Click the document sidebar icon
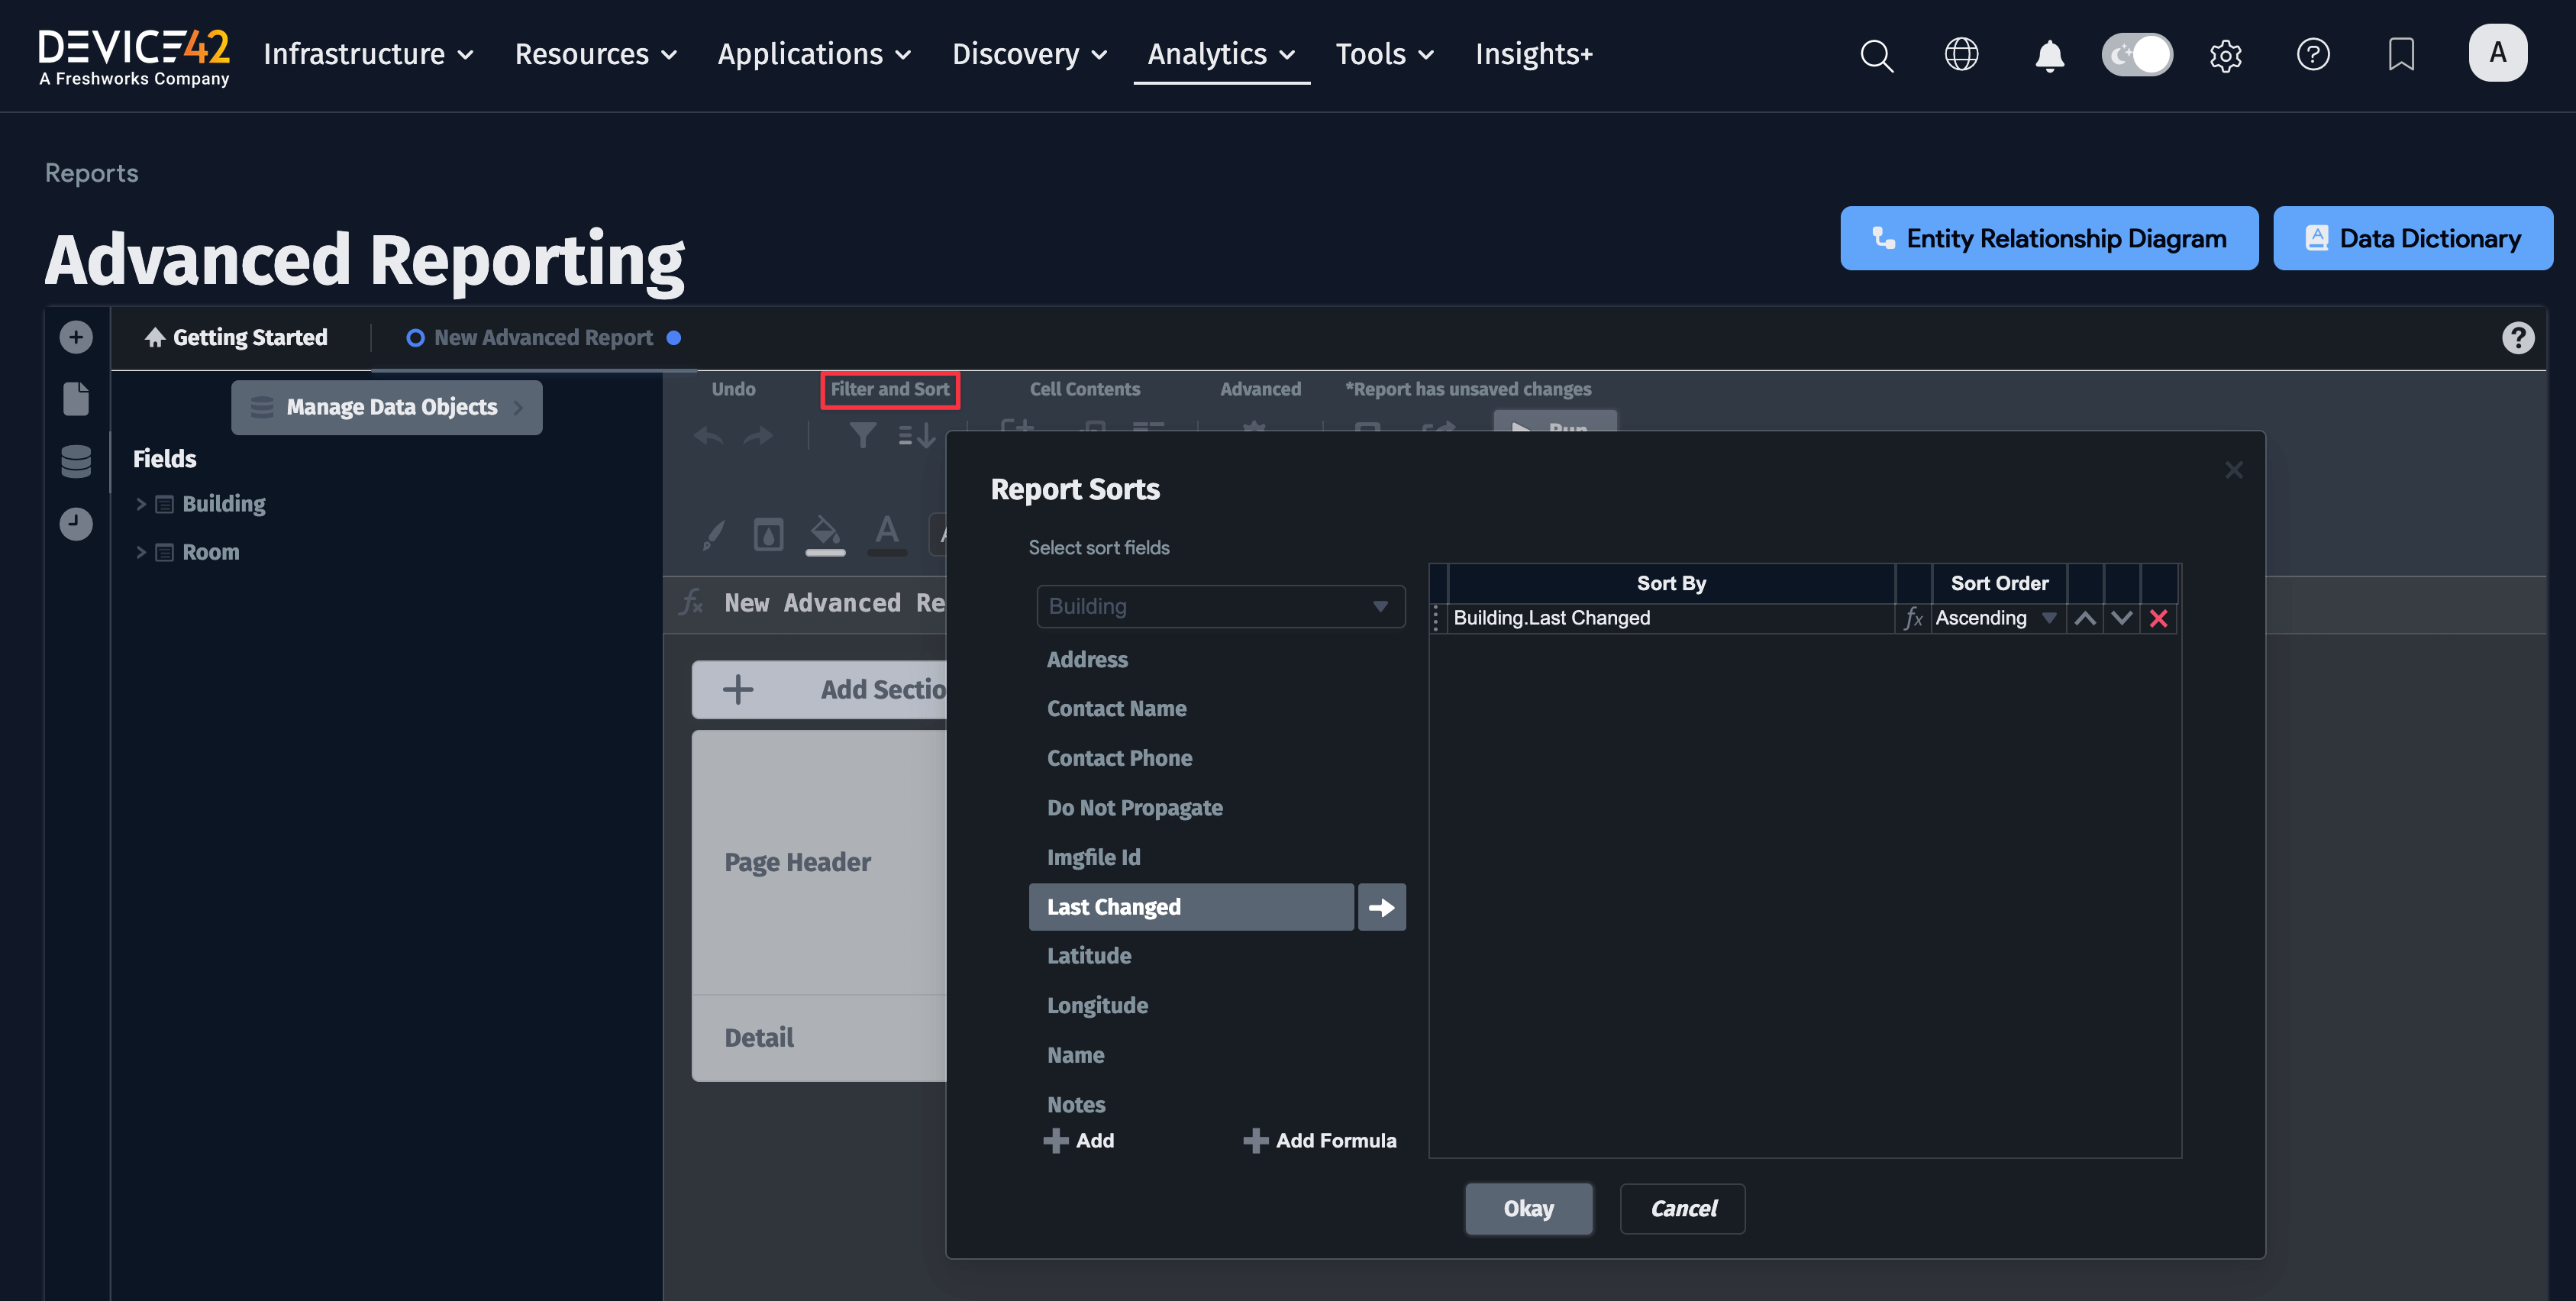Screen dimensions: 2576x1301 76,399
